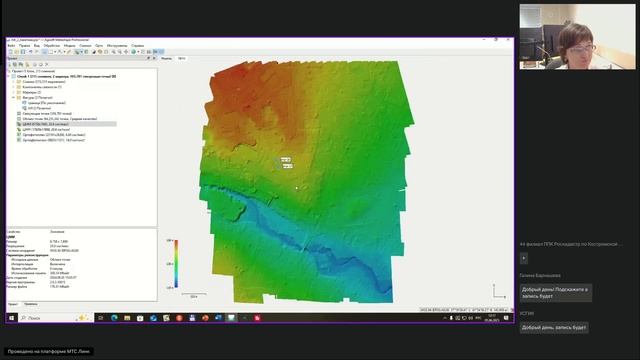Expand the Снимки folder node
The width and height of the screenshot is (640, 360).
13,82
